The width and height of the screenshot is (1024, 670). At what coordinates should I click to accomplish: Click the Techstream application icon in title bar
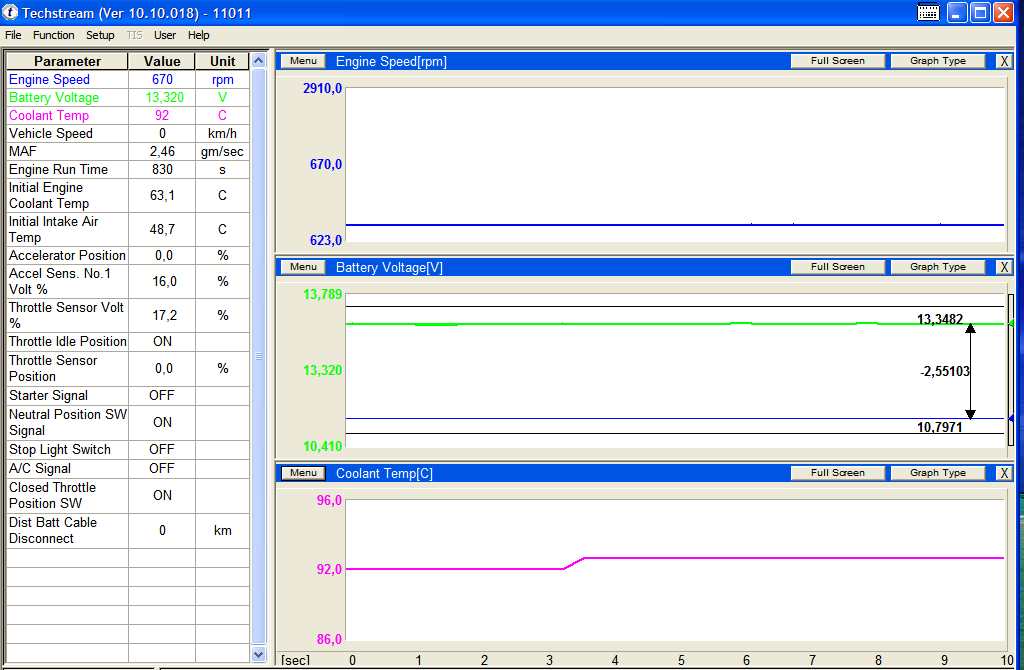point(10,12)
